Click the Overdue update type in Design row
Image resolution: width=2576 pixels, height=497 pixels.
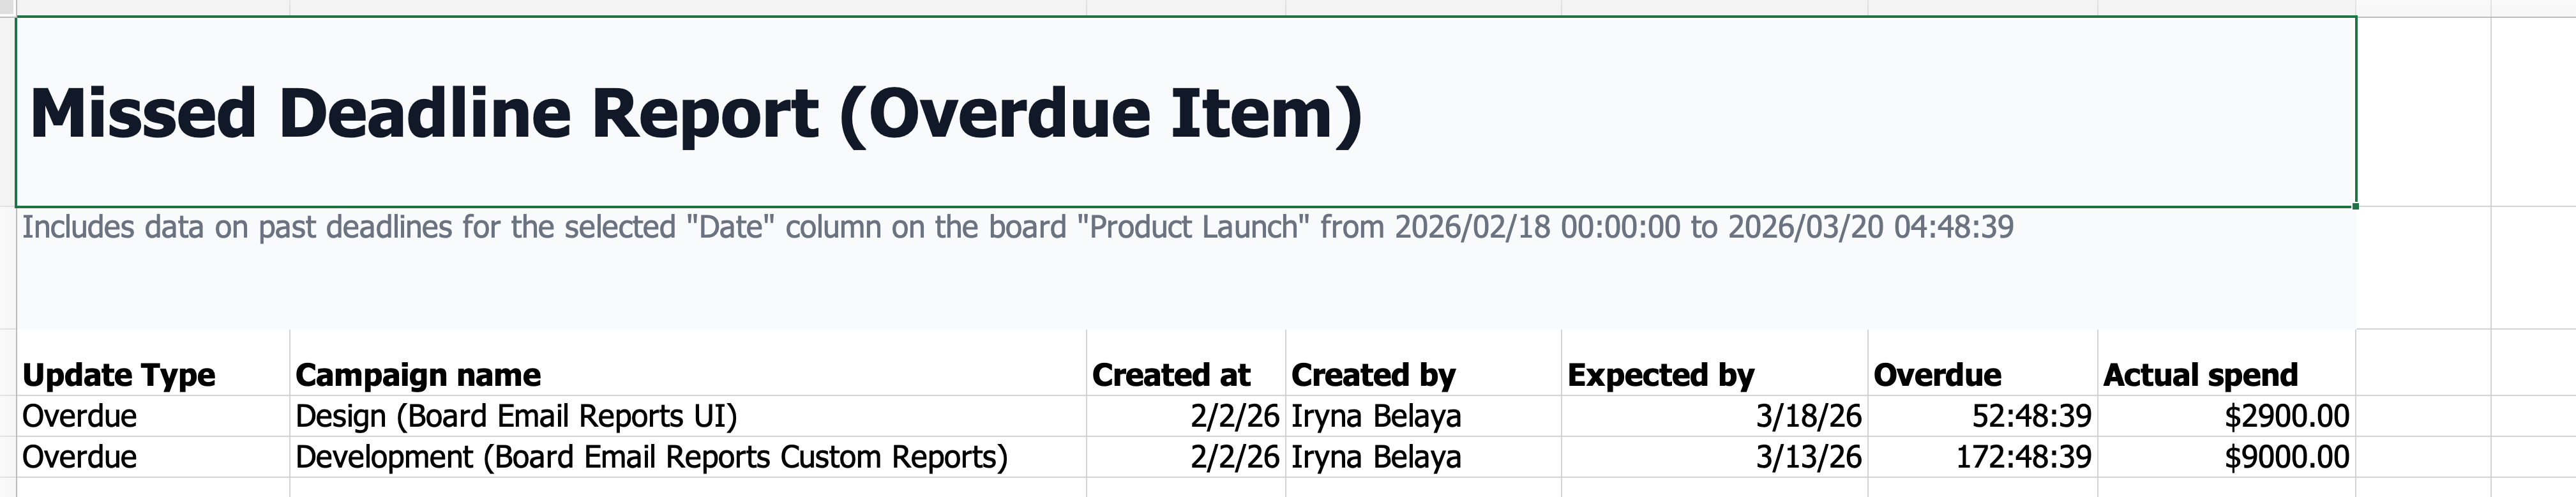pos(80,416)
